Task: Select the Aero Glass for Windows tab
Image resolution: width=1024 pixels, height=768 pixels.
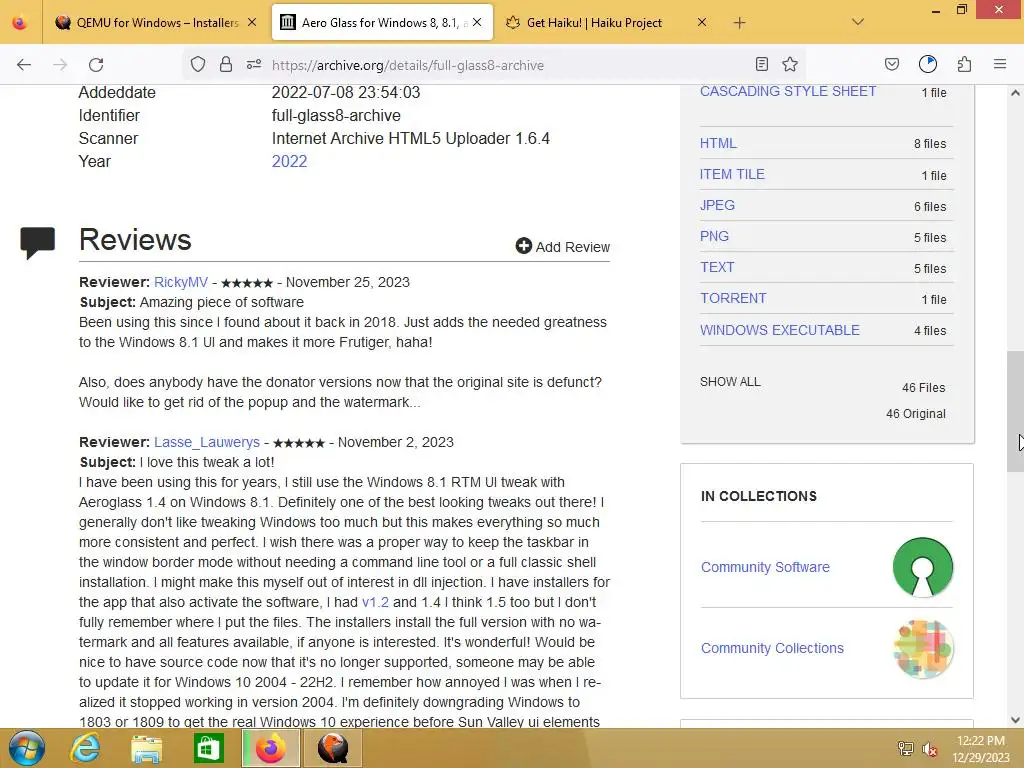Action: coord(382,22)
